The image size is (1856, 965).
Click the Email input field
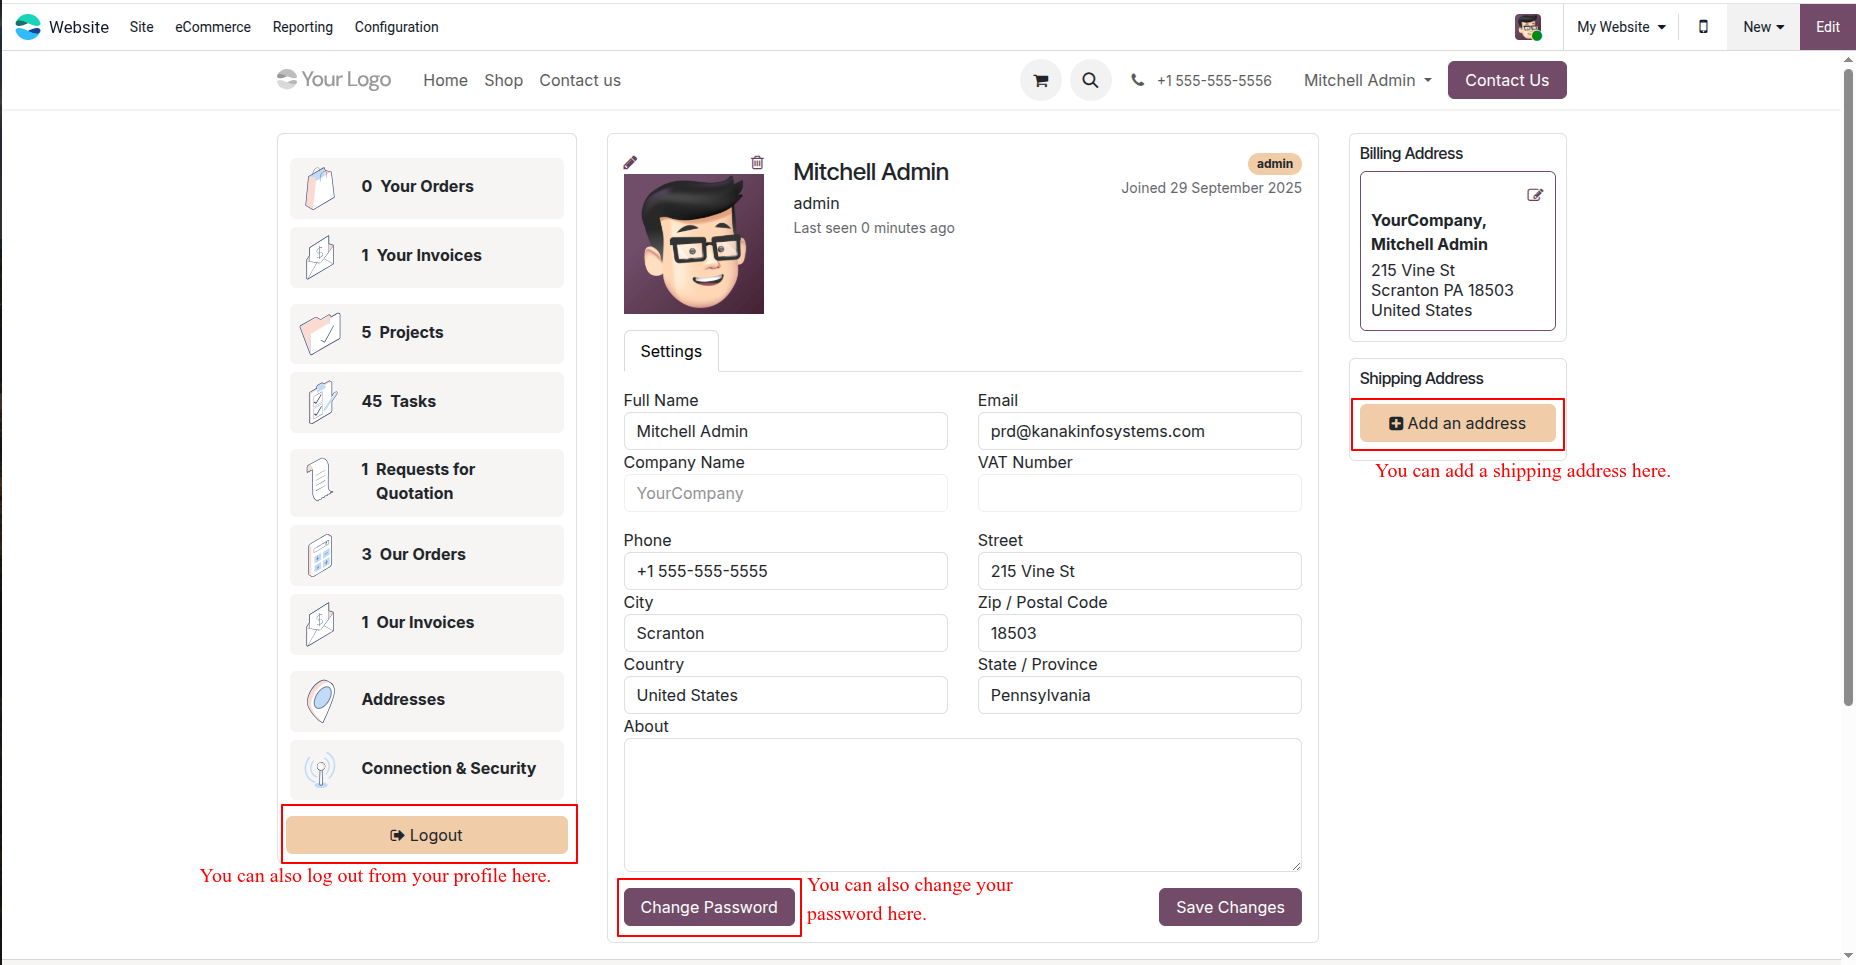coord(1140,431)
